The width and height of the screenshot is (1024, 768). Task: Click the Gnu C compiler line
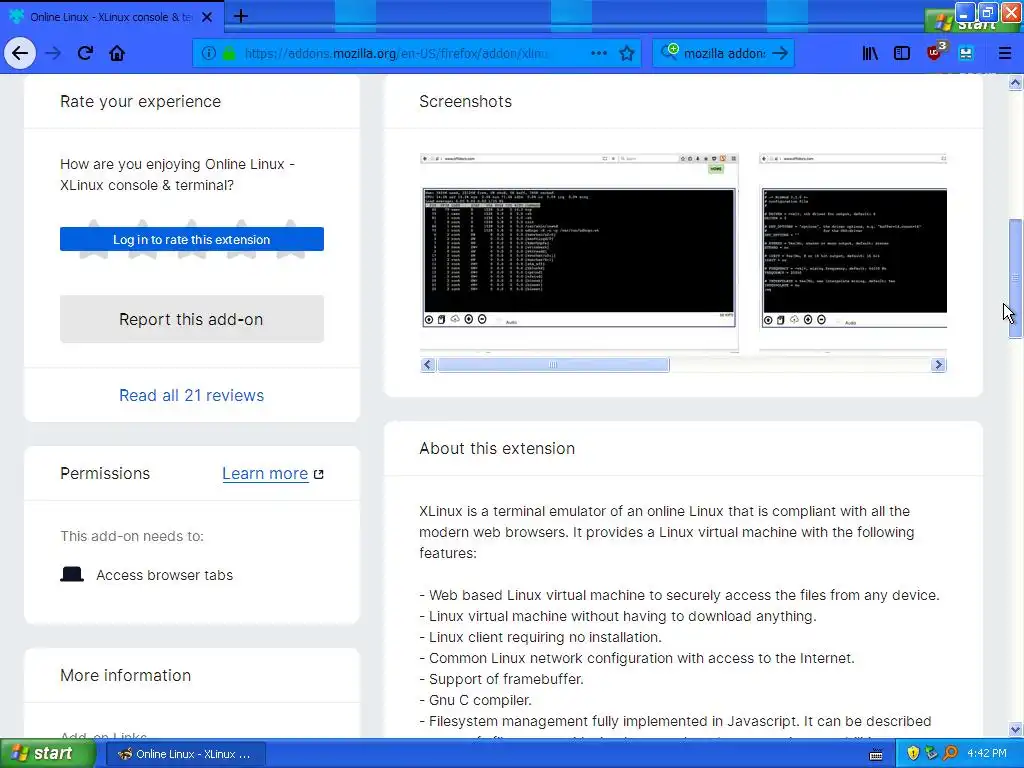click(475, 700)
